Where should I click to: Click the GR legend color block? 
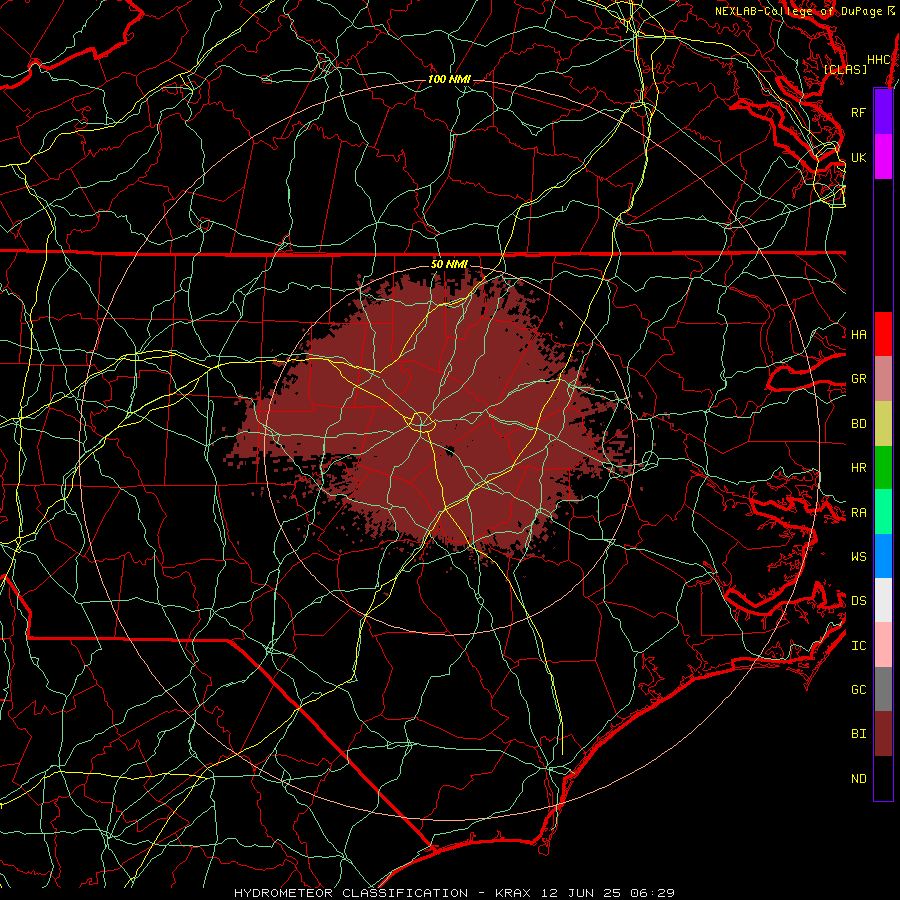883,378
